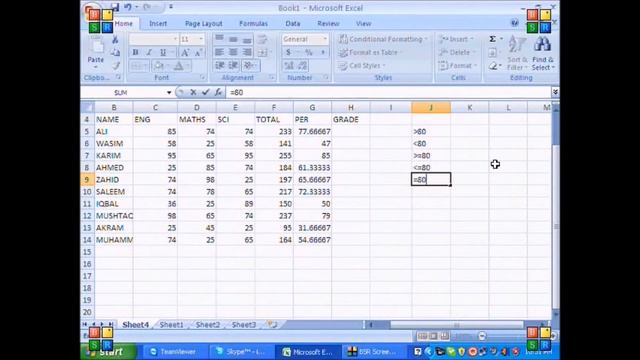
Task: Open Excel Help question mark icon
Action: pyautogui.click(x=515, y=23)
